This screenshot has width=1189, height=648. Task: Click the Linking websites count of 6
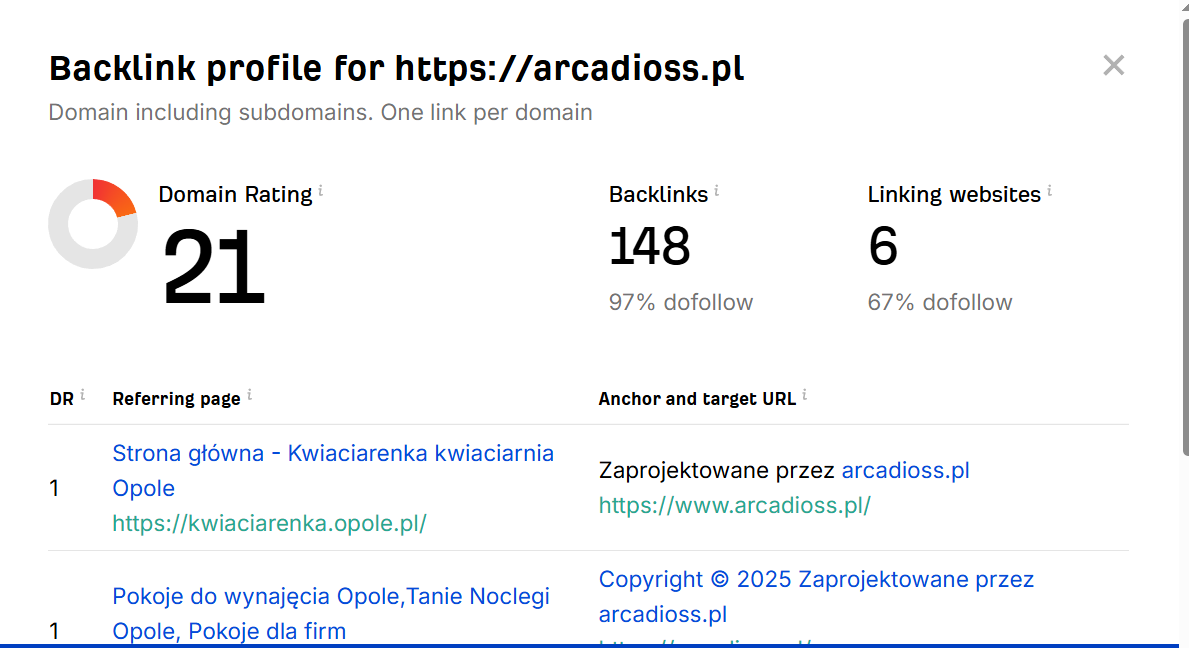[x=883, y=246]
